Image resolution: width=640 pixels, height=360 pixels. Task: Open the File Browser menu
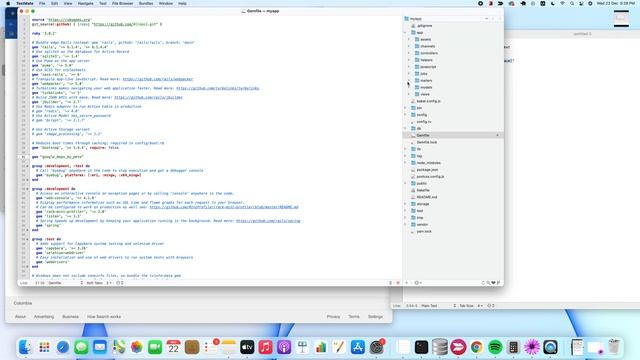pyautogui.click(x=122, y=3)
